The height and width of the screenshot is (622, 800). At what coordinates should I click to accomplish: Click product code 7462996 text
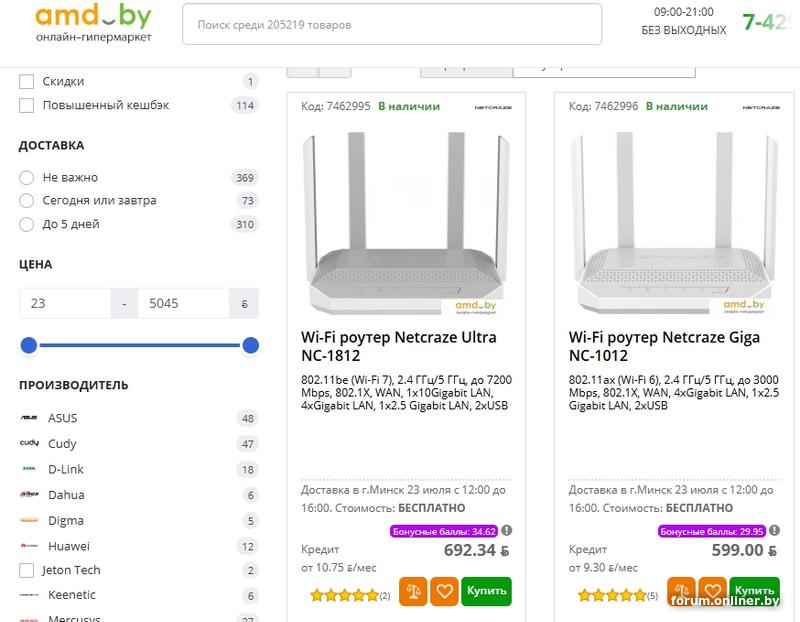click(x=604, y=107)
